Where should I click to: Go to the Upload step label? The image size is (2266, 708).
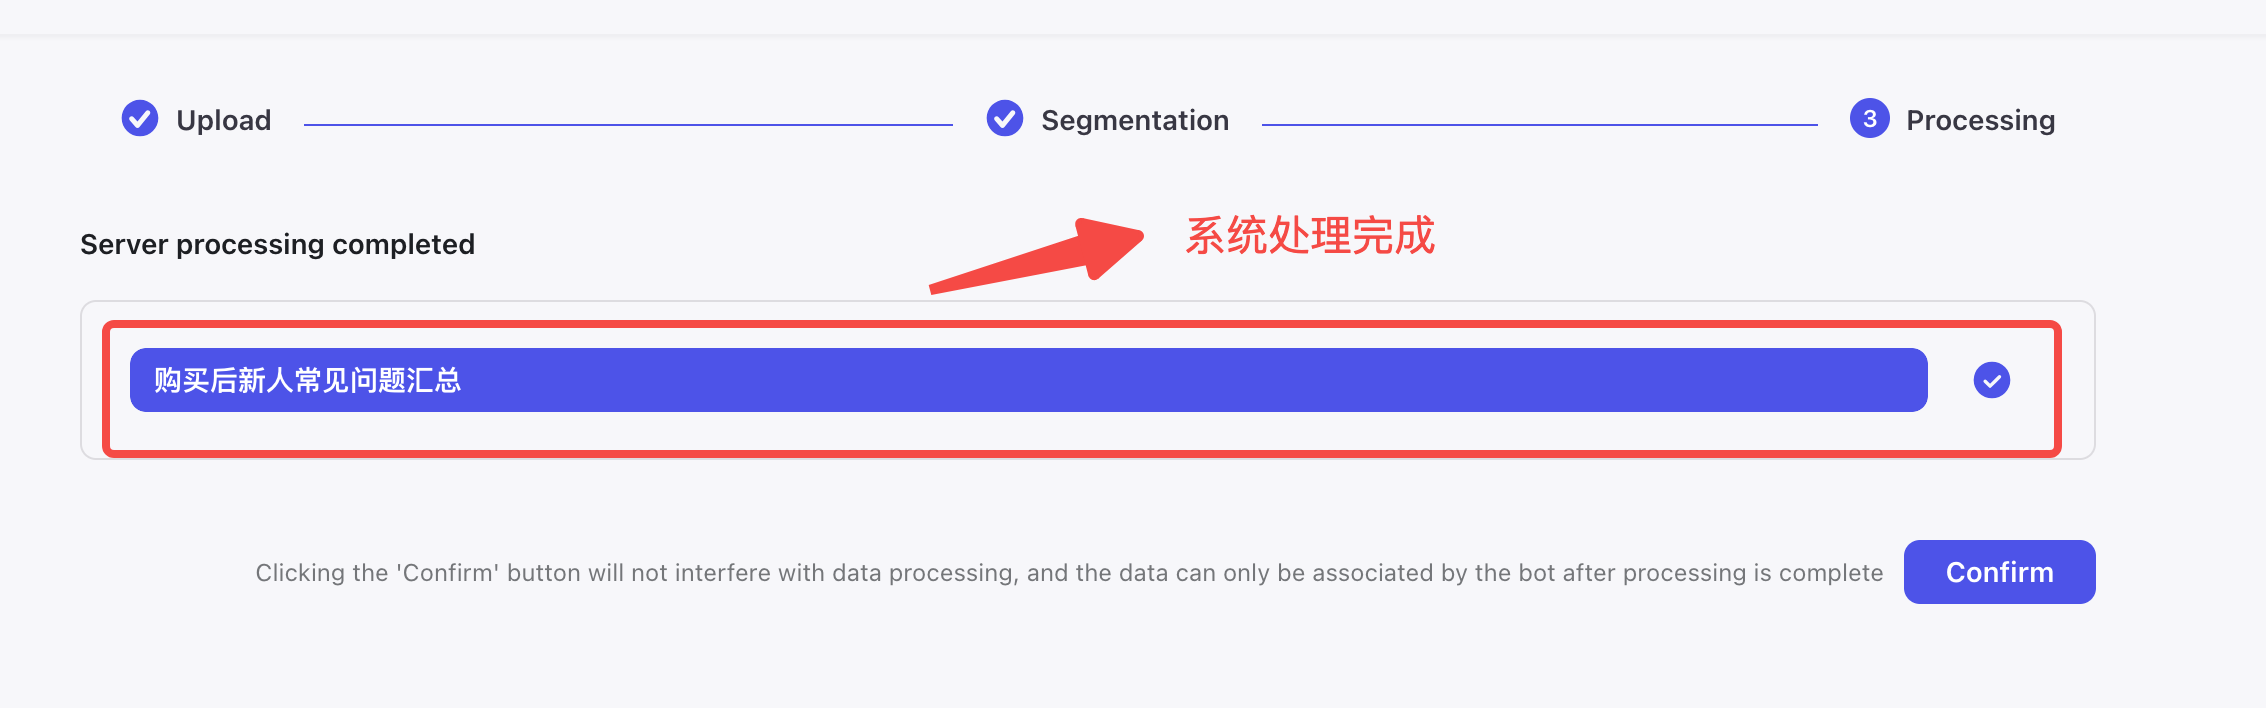tap(224, 120)
